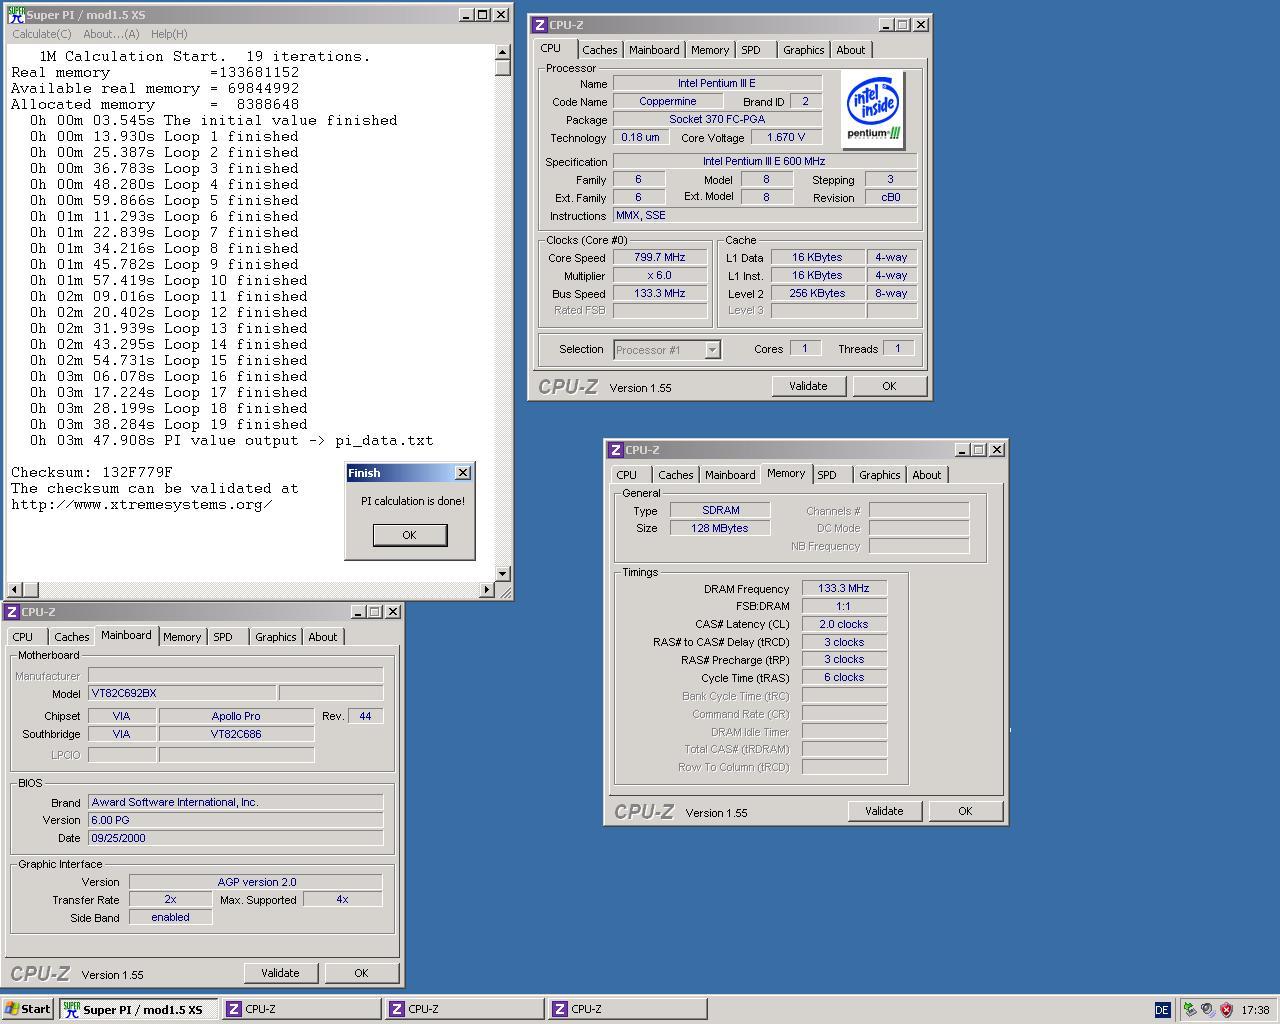
Task: Click Super PI horizontal scrollbar right arrow
Action: point(487,590)
